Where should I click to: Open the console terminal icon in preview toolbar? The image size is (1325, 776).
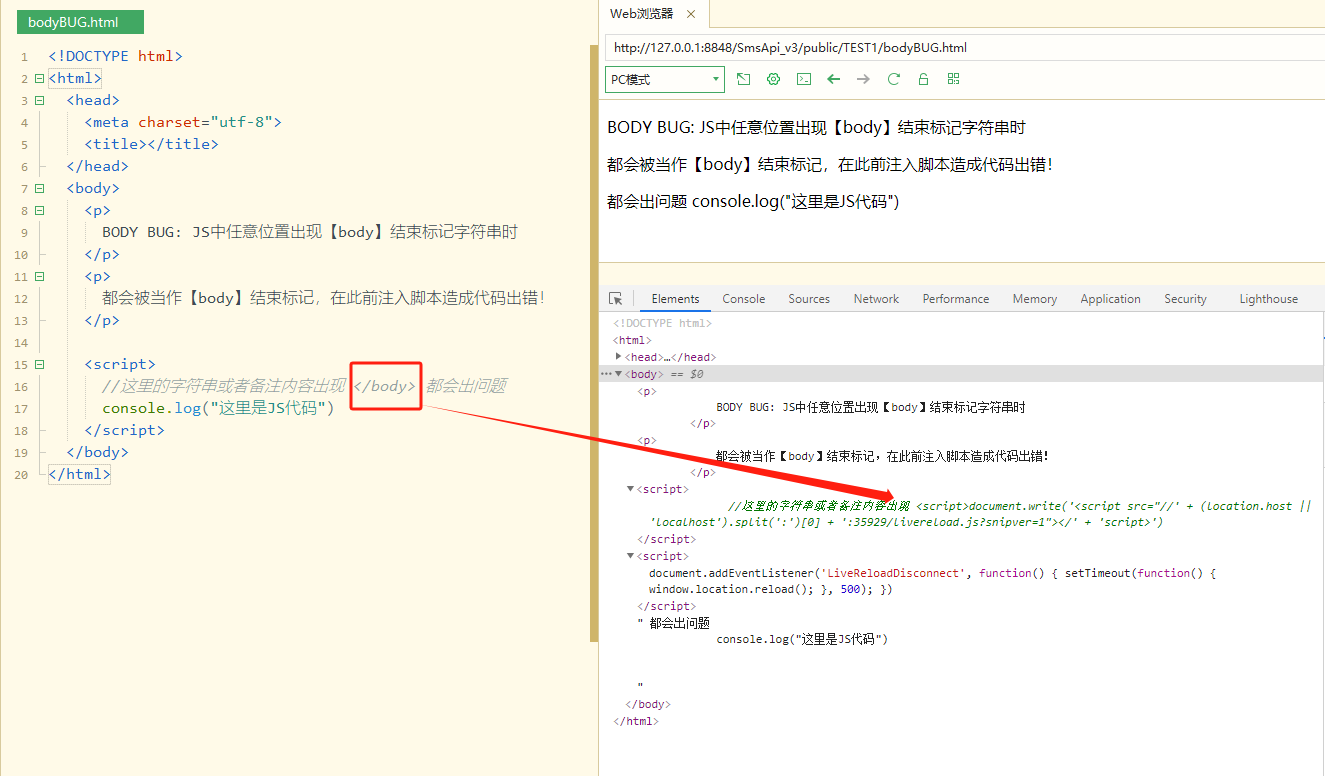tap(803, 79)
